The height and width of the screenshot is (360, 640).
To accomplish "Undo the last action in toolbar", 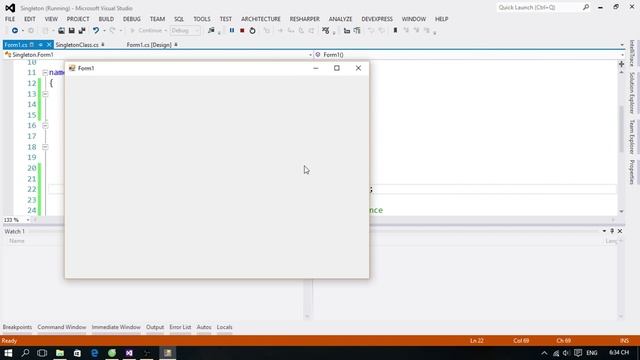I will point(96,31).
